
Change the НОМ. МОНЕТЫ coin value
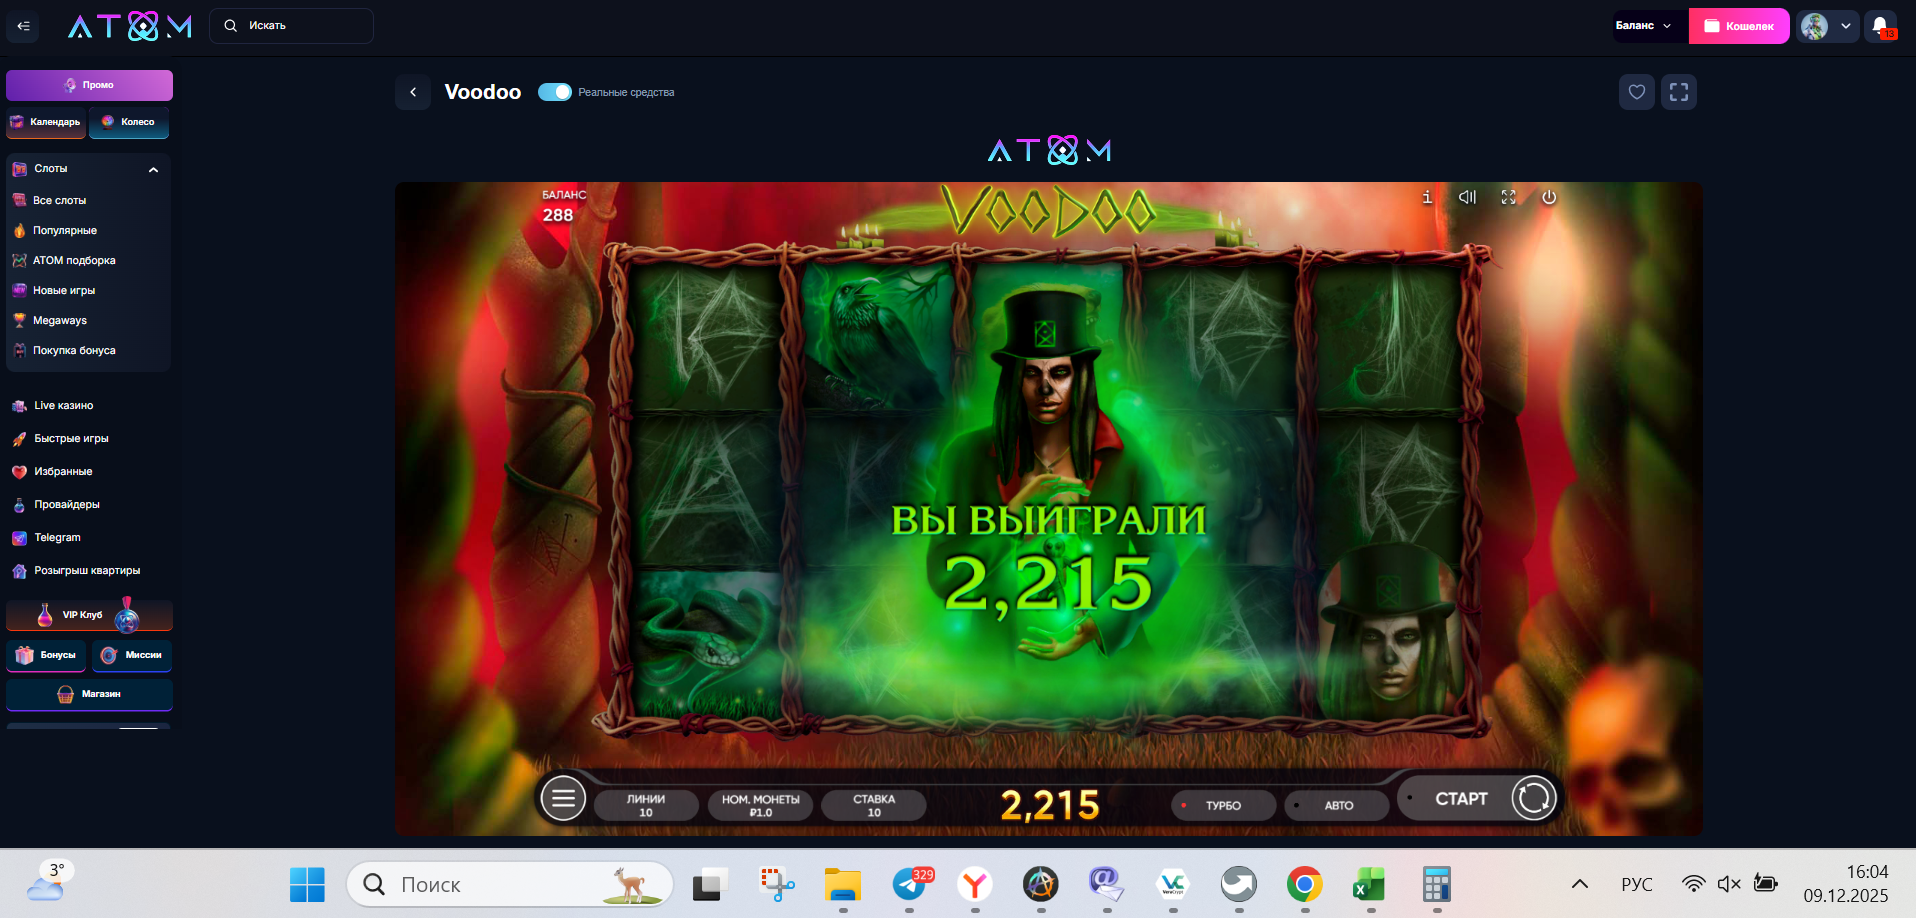coord(761,805)
